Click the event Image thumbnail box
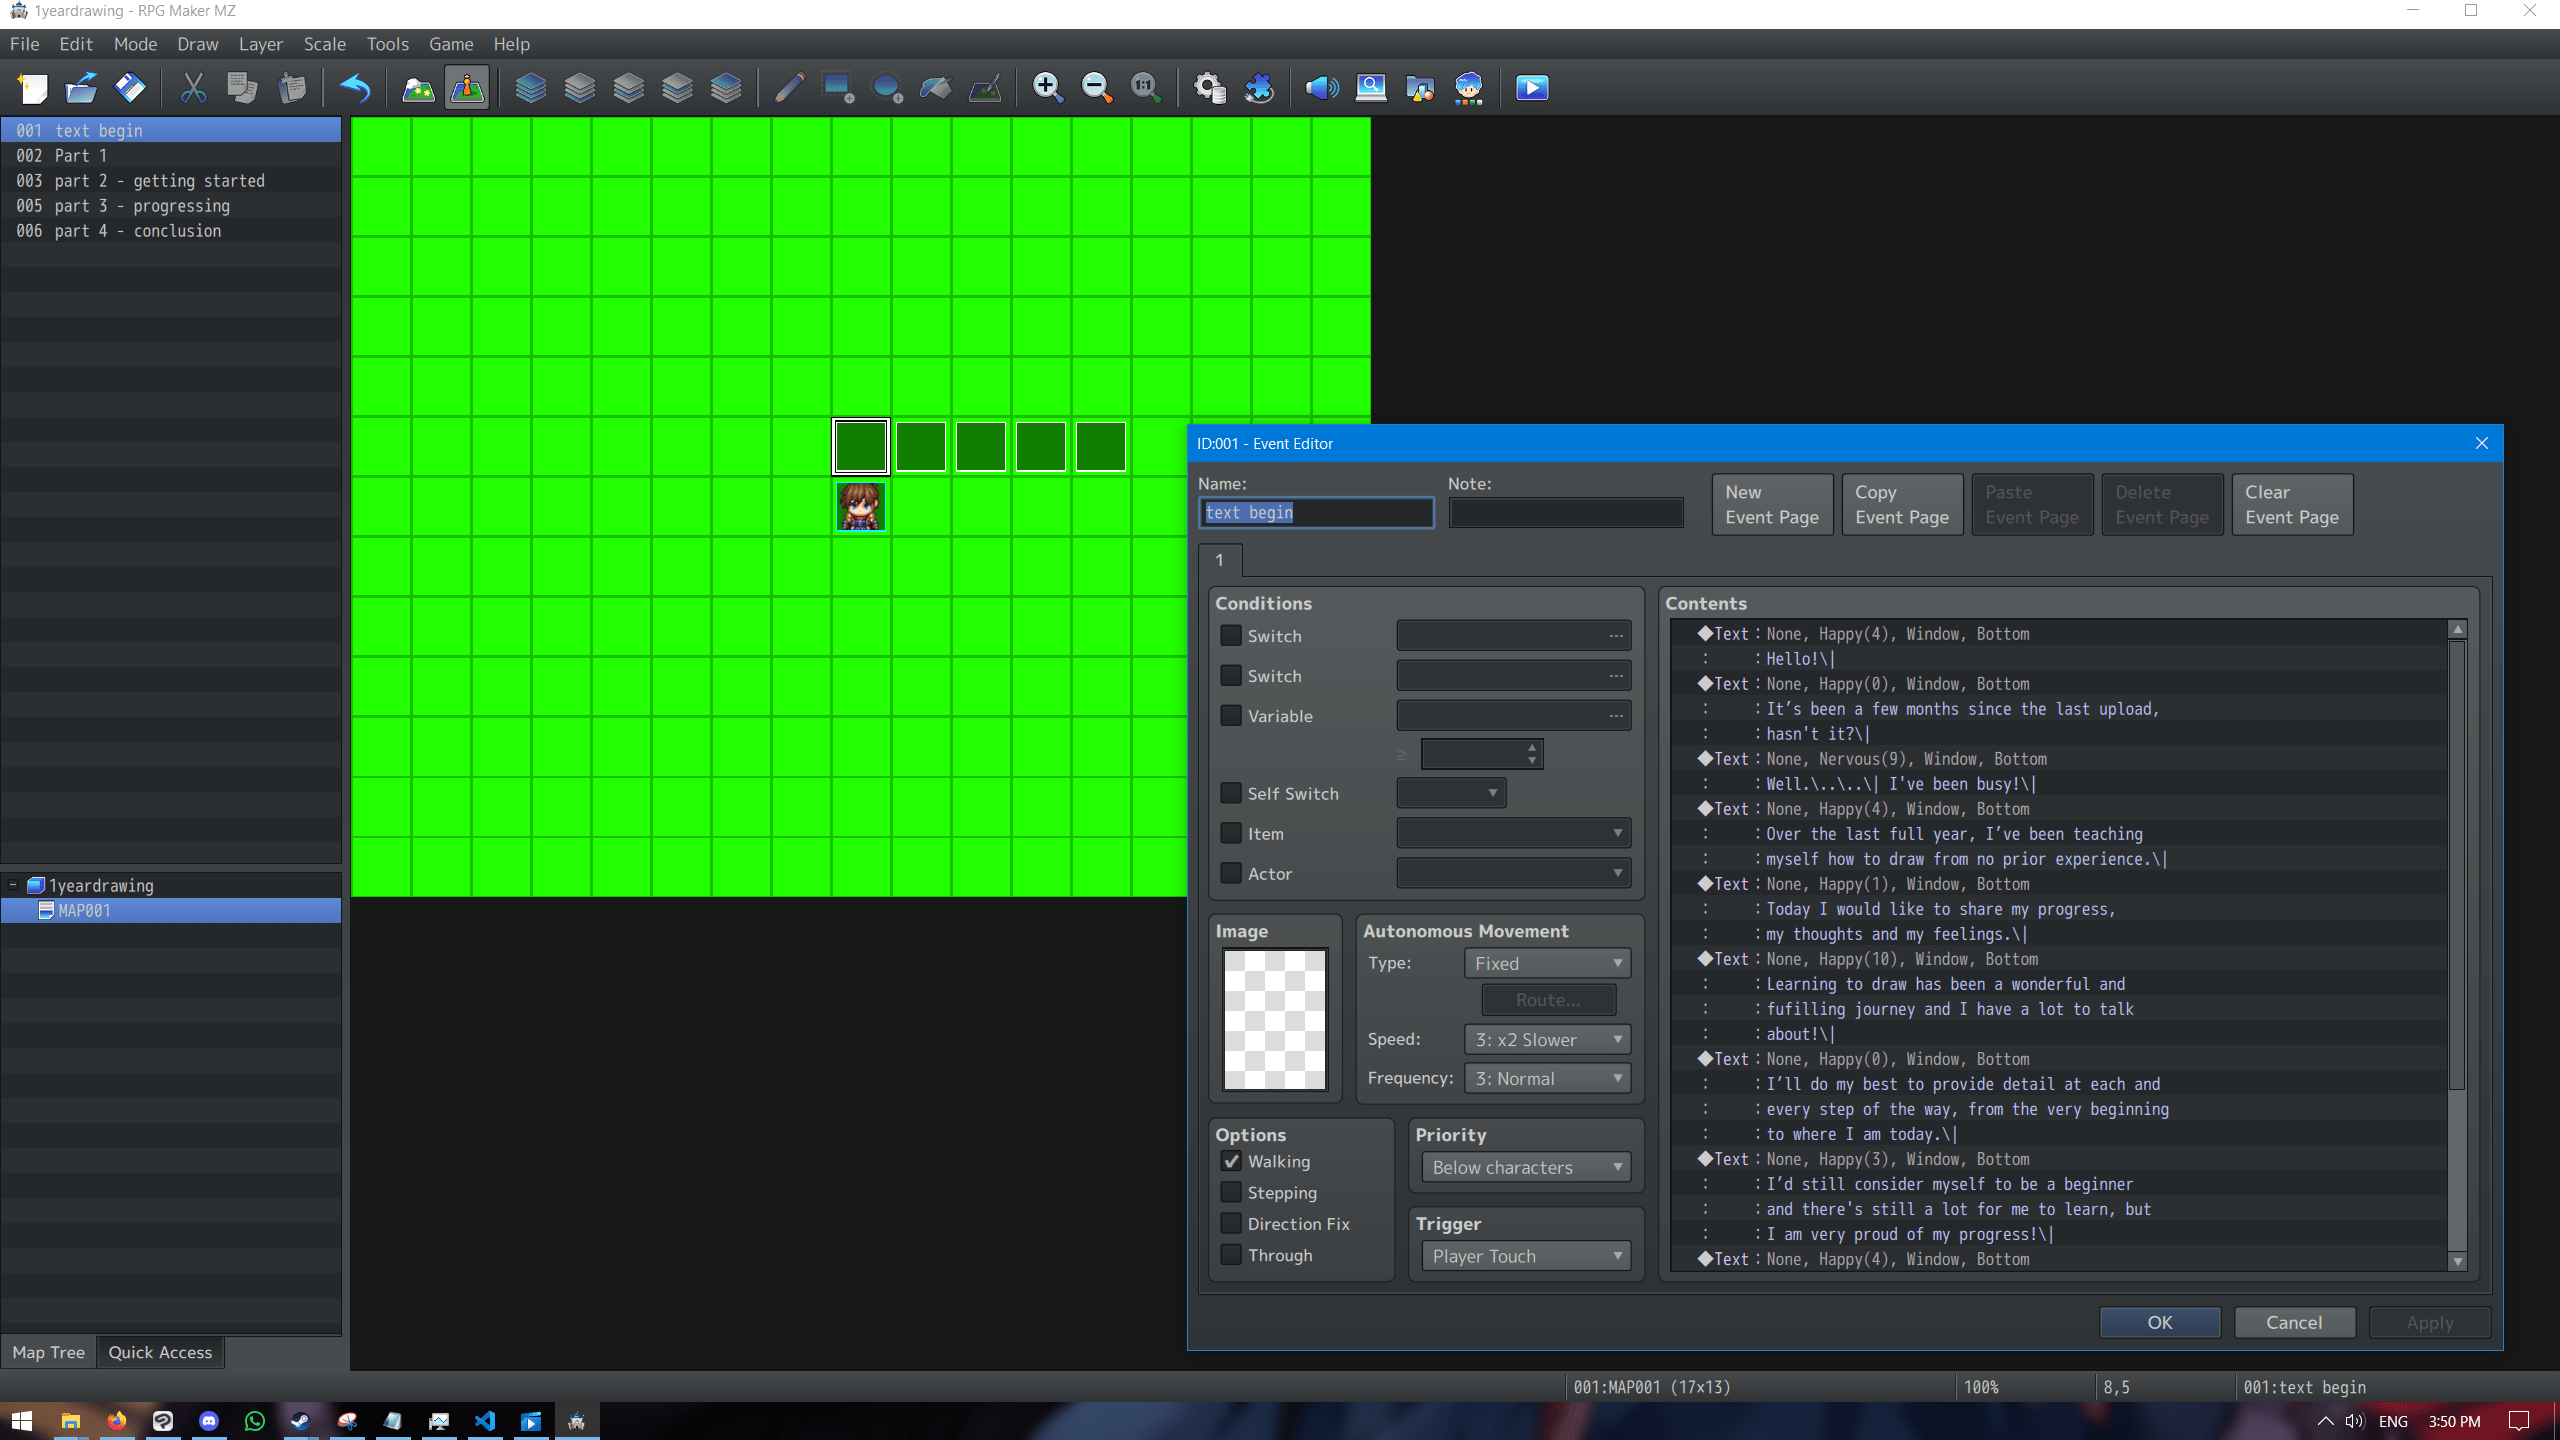Viewport: 2560px width, 1440px height. pos(1275,1019)
